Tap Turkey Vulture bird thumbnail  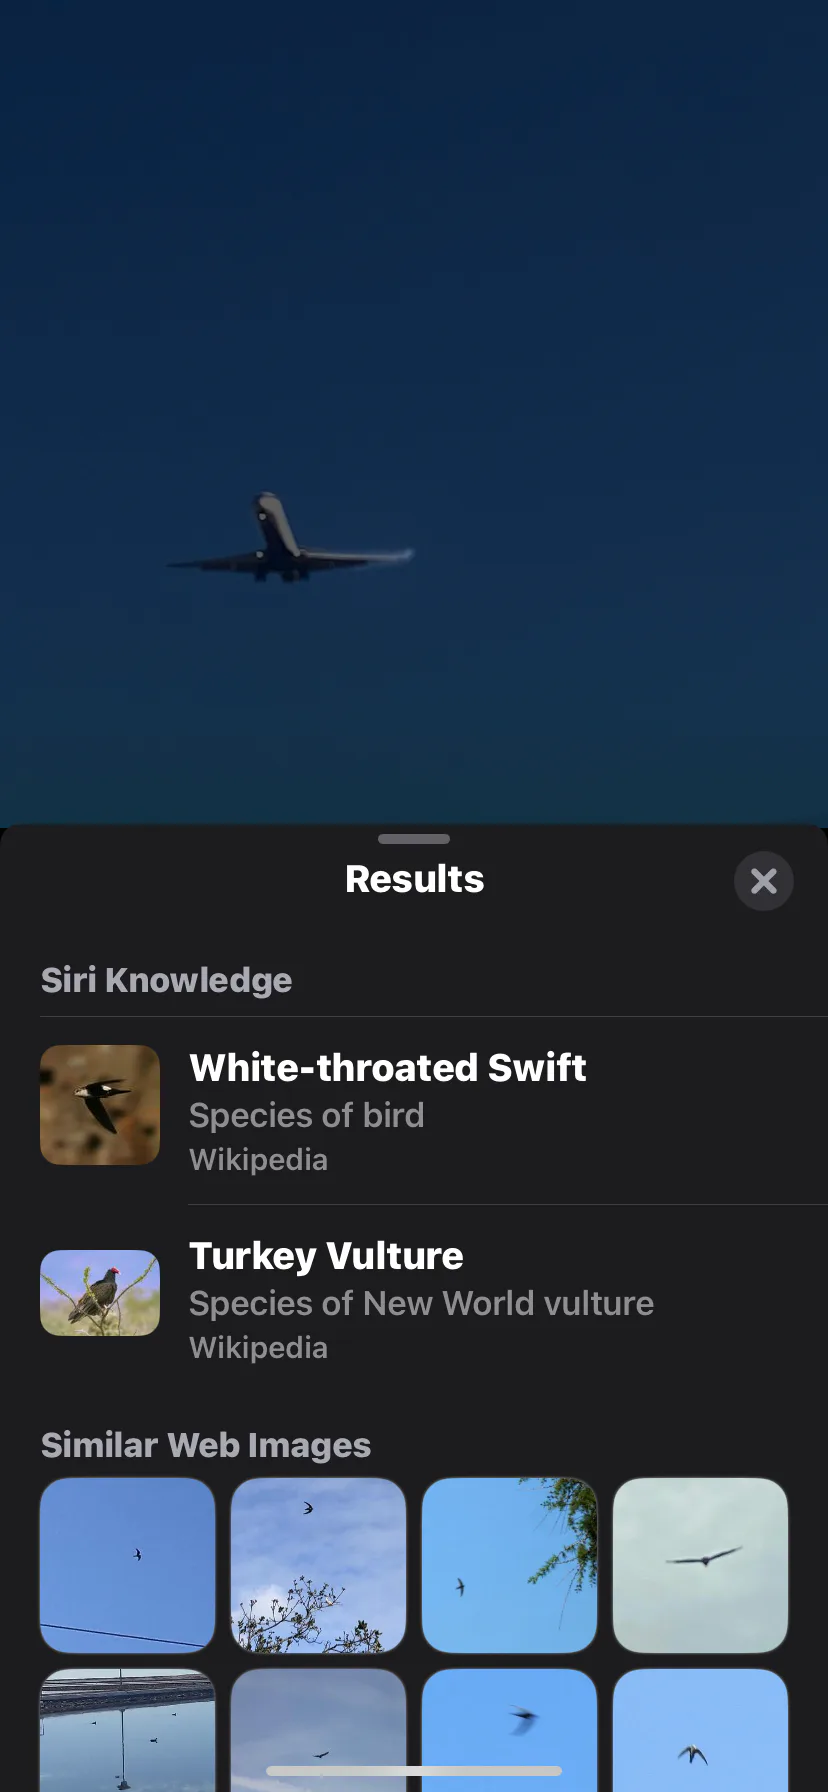click(100, 1293)
